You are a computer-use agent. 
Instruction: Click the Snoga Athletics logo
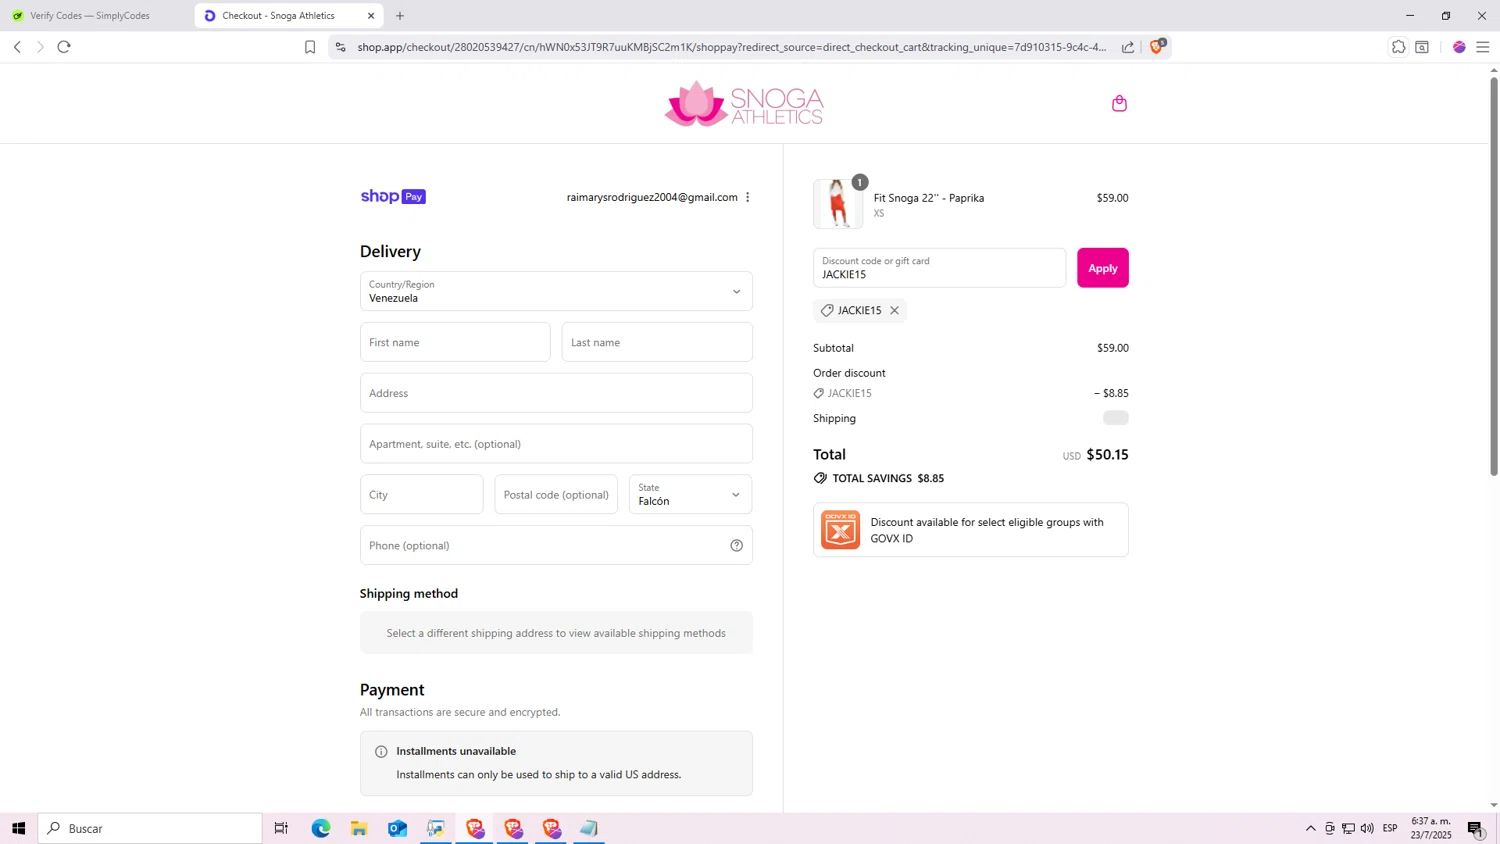(744, 104)
